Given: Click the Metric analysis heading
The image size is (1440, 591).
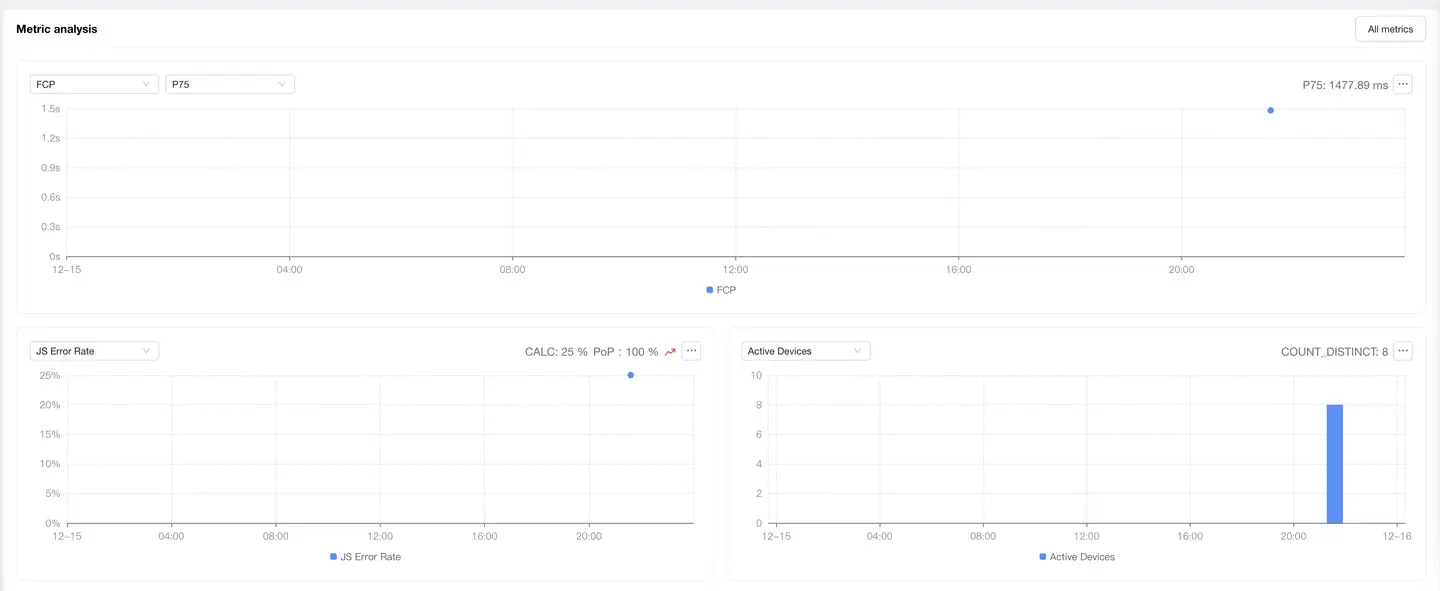Looking at the screenshot, I should point(57,29).
